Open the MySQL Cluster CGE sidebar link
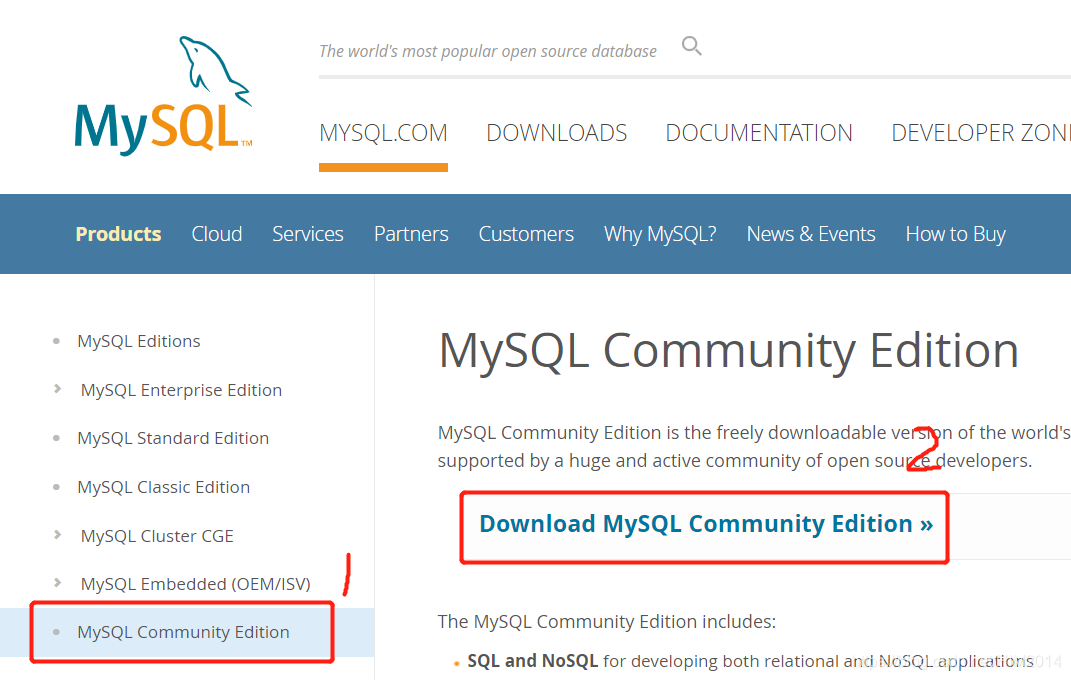This screenshot has width=1071, height=680. click(157, 536)
